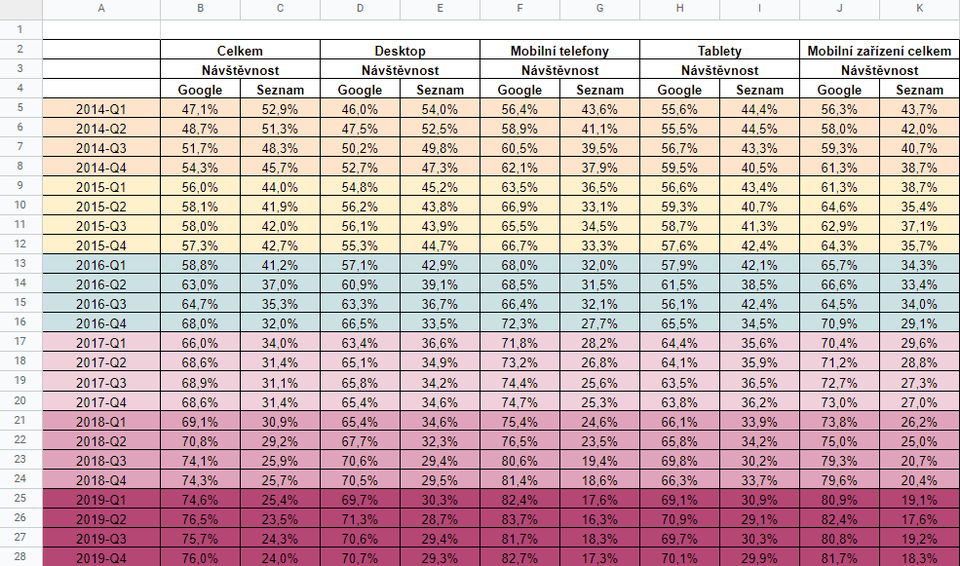Select the Desktop header cell
Screen dimensions: 960x566
pyautogui.click(x=400, y=50)
